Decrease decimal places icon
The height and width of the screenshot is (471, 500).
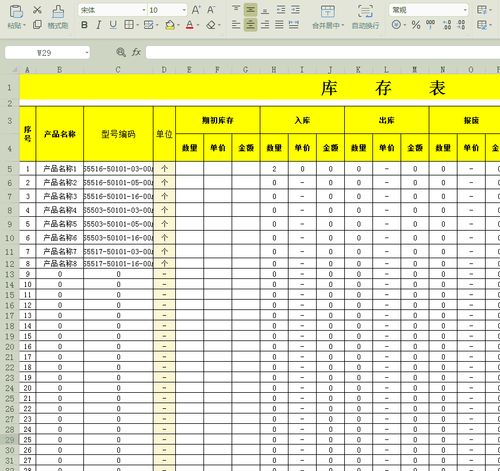pyautogui.click(x=461, y=25)
